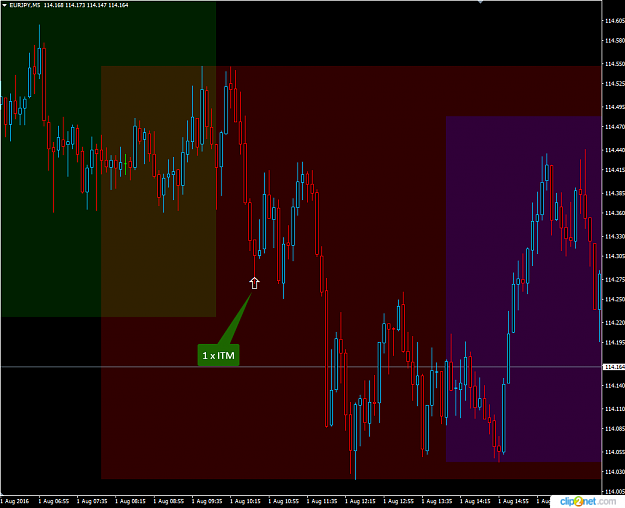625x508 pixels.
Task: Open the chart menu triangle beside EURJPY,M5
Action: pyautogui.click(x=4, y=5)
